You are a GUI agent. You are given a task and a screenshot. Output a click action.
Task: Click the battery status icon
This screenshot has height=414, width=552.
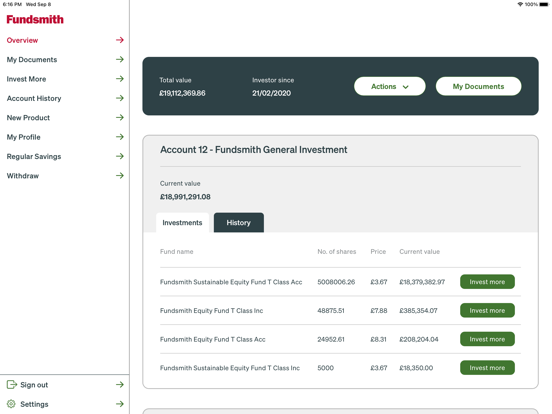coord(544,4)
